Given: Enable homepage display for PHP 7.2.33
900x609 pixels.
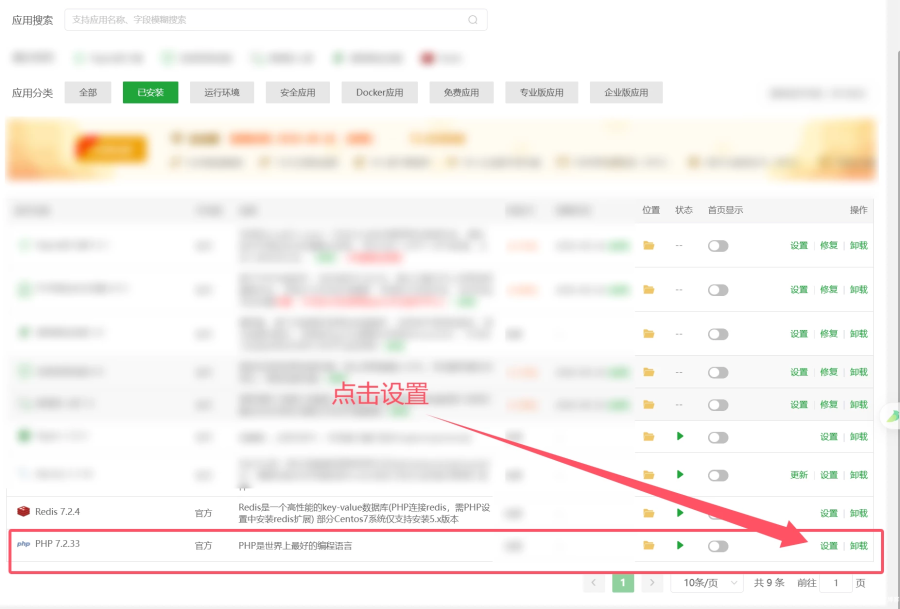Looking at the screenshot, I should point(718,546).
